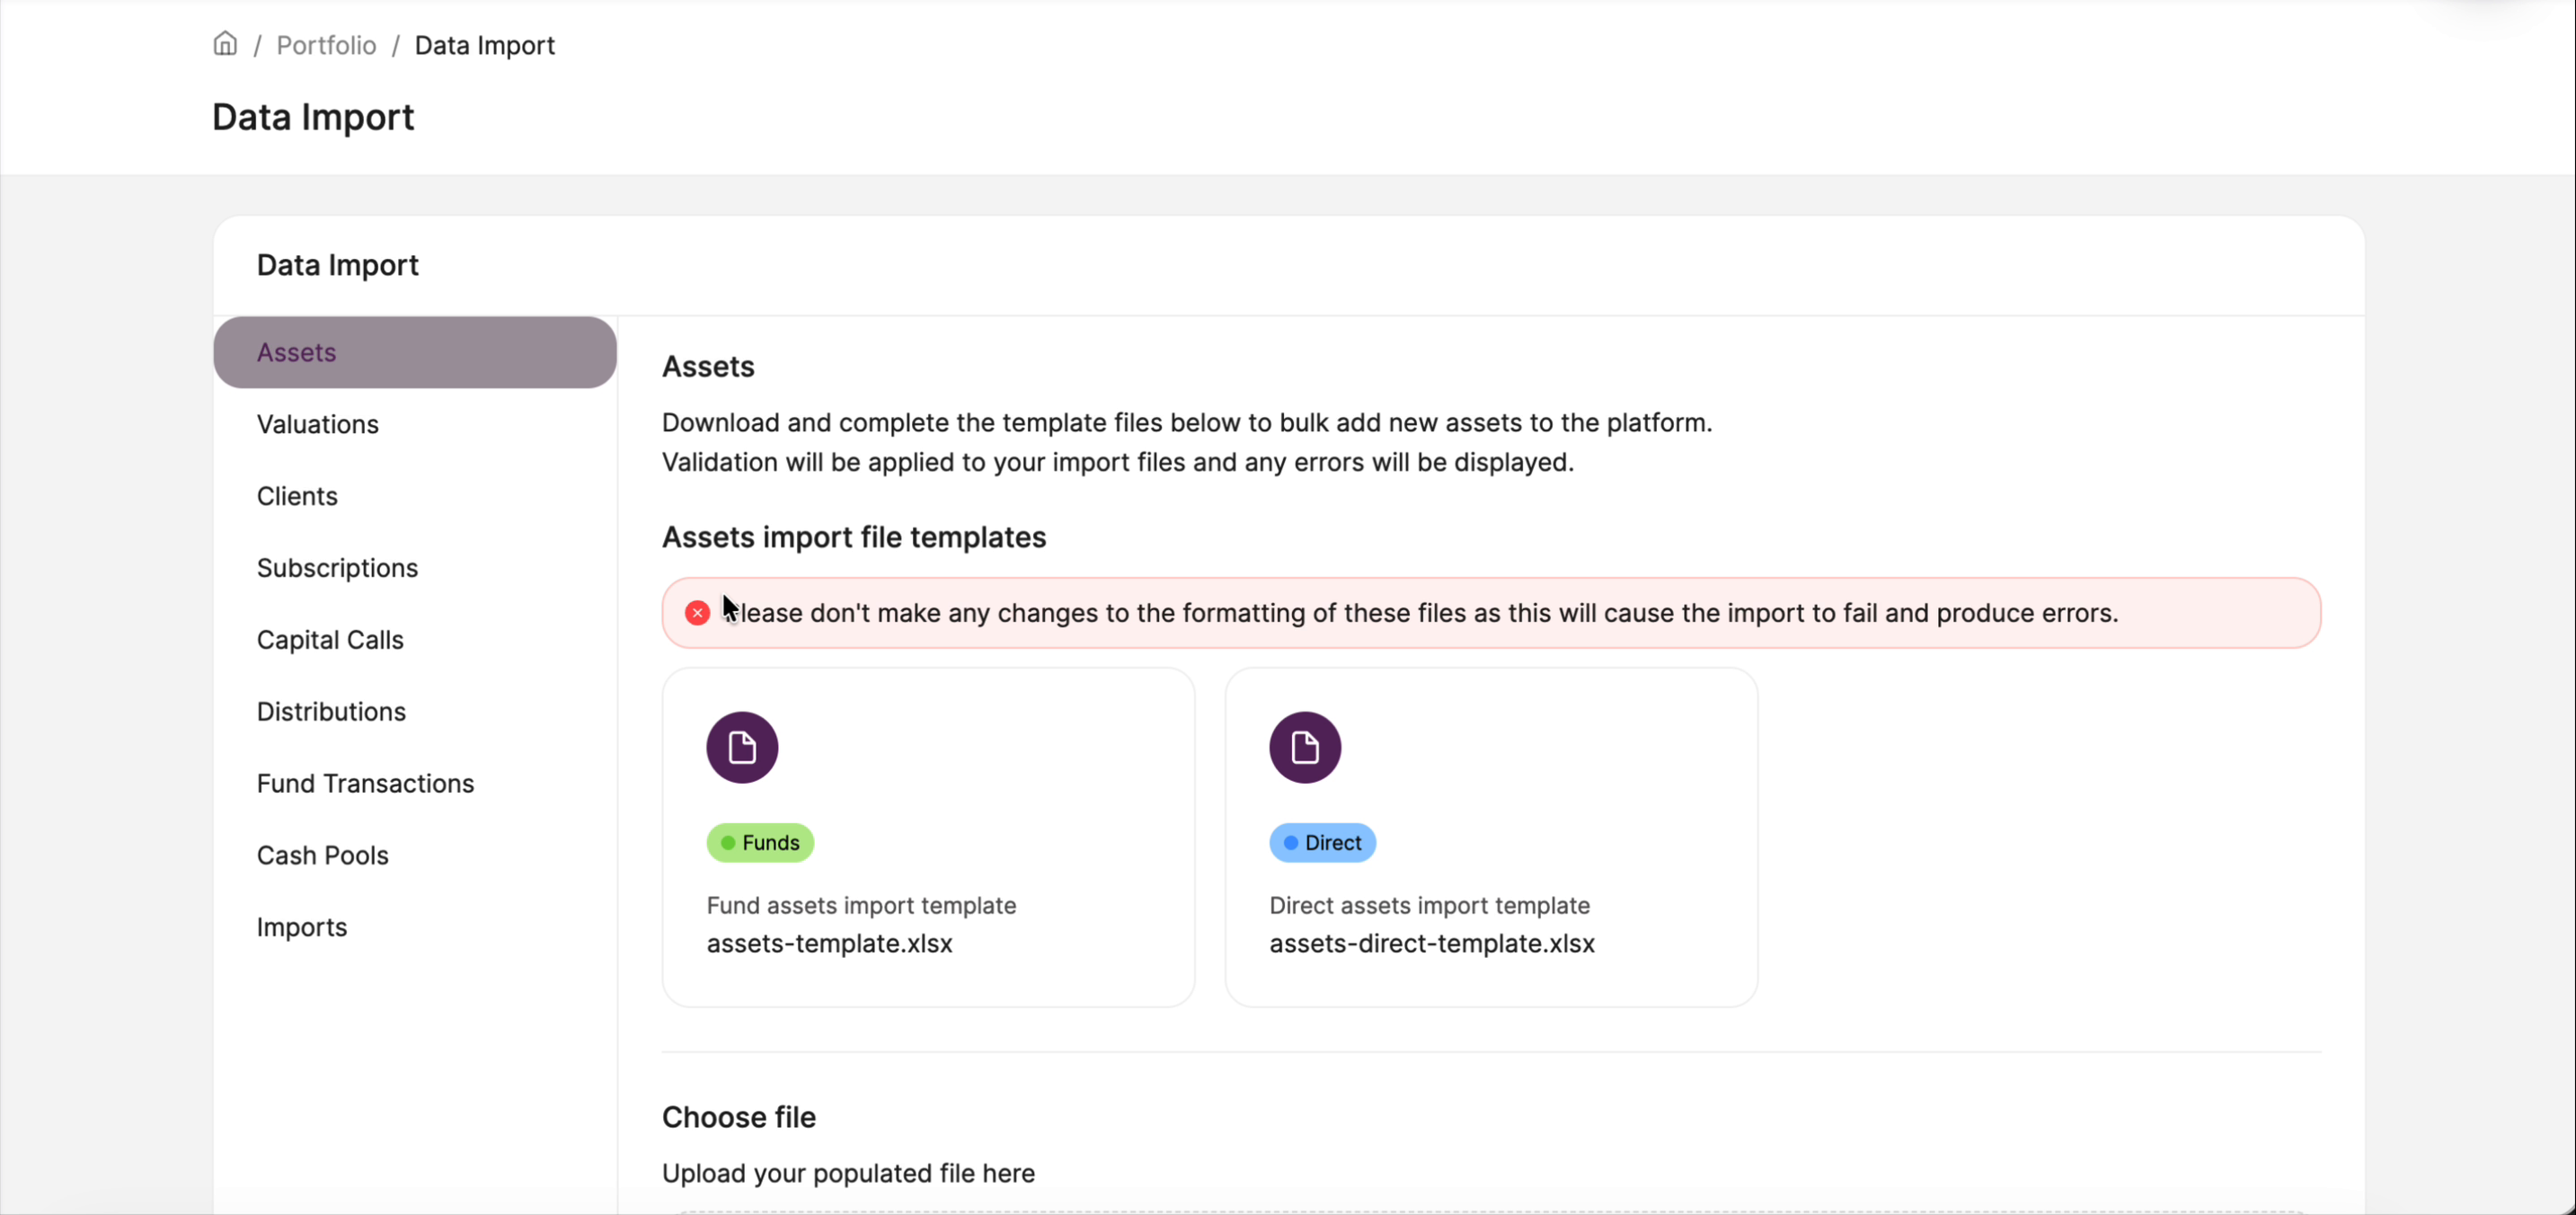Click the Assets heading in content panel
Image resolution: width=2576 pixels, height=1215 pixels.
tap(708, 366)
